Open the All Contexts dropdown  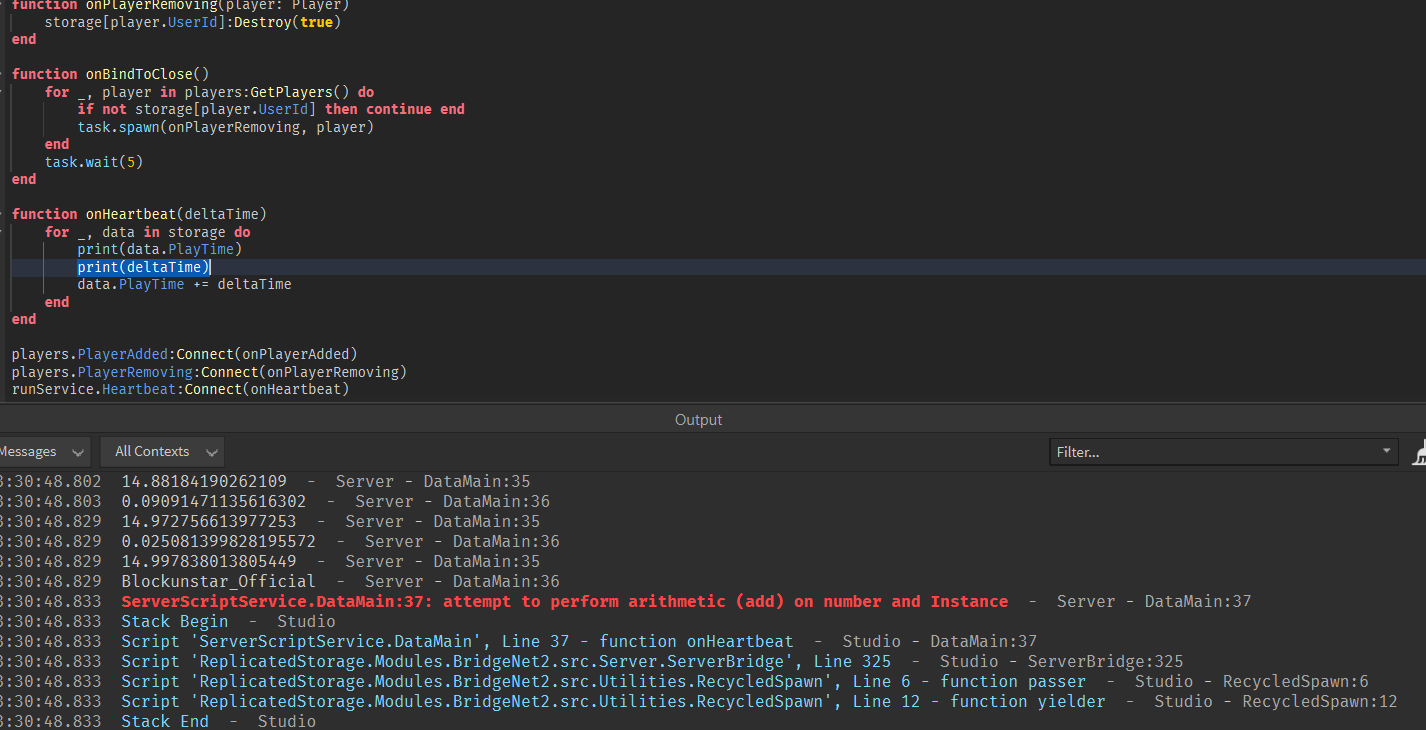pos(162,452)
